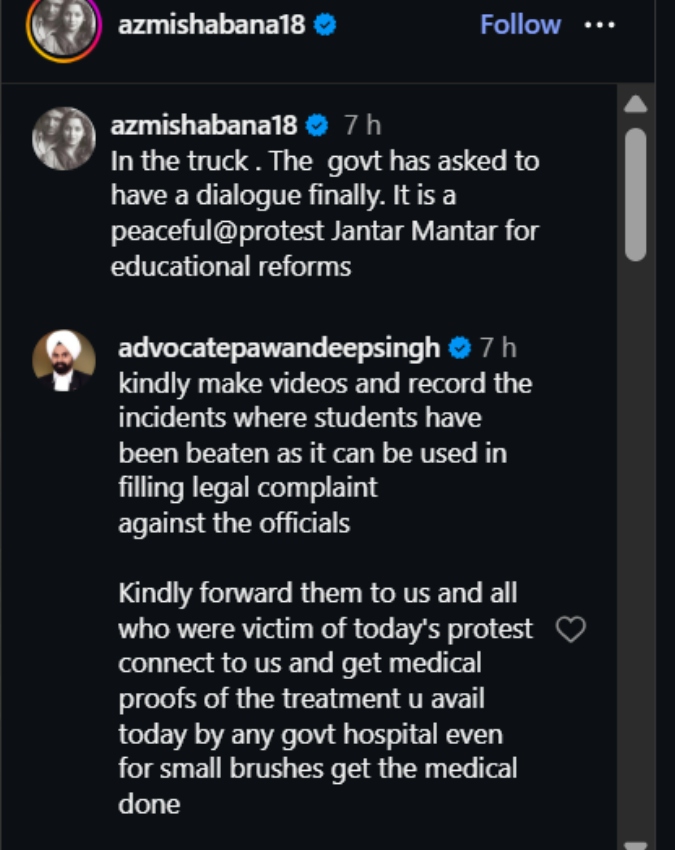This screenshot has height=850, width=675.
Task: Open the advocatepawandeepsingh profile picture
Action: 64,362
